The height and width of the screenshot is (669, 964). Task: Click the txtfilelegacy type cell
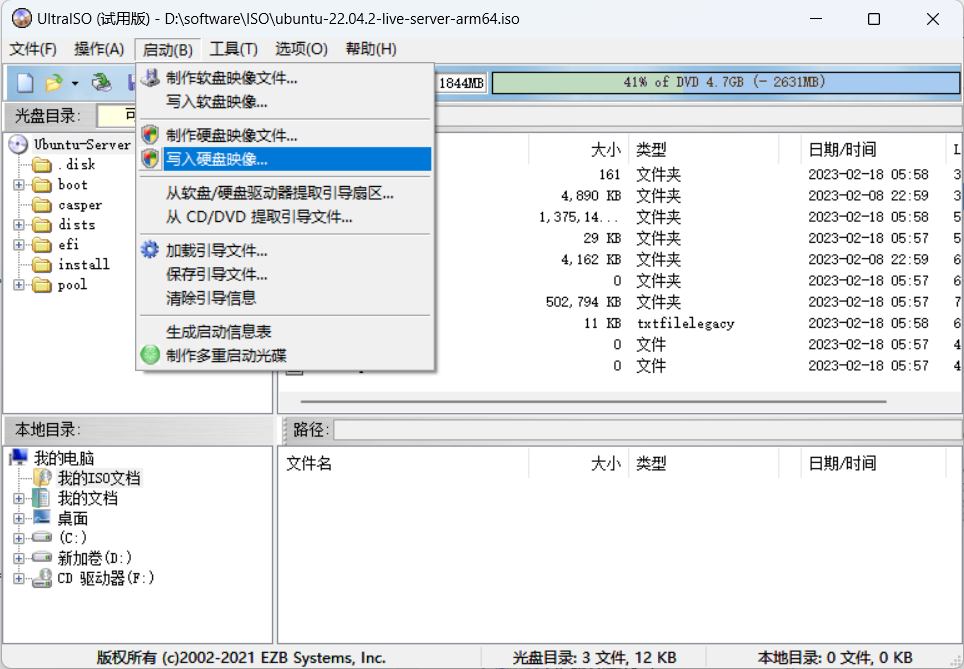(x=685, y=323)
